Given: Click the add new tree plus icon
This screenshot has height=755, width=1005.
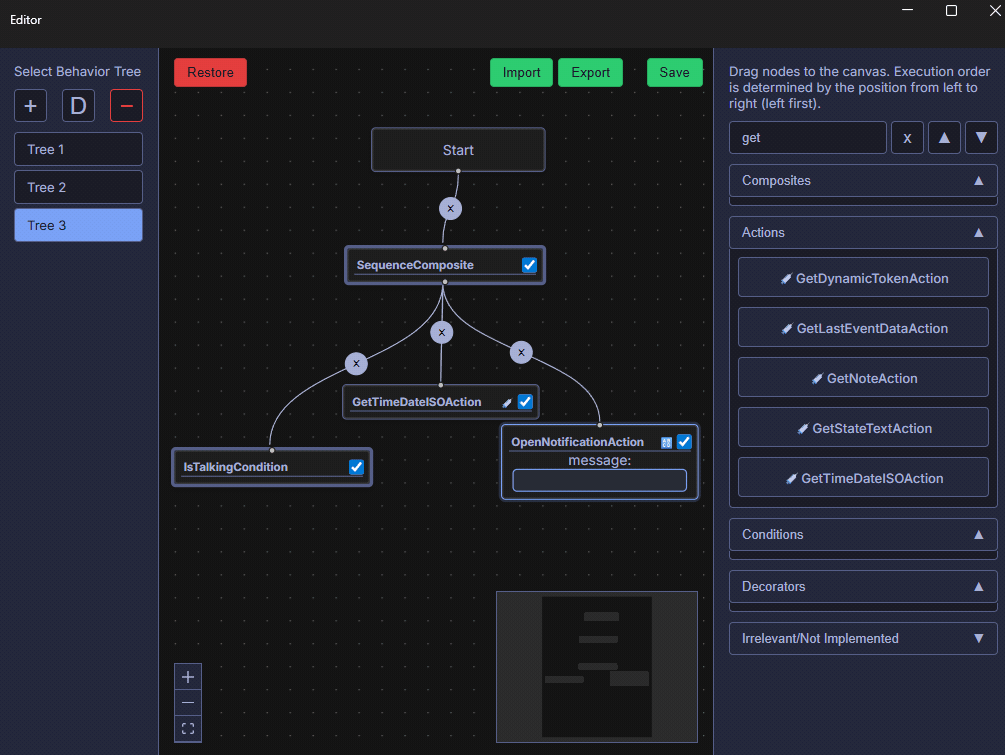Looking at the screenshot, I should 30,105.
